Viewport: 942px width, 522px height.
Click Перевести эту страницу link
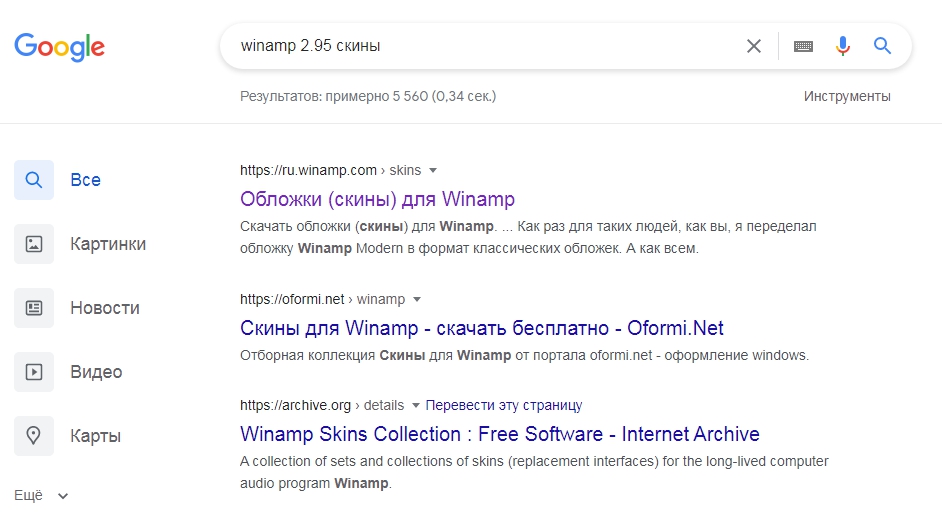pos(504,405)
